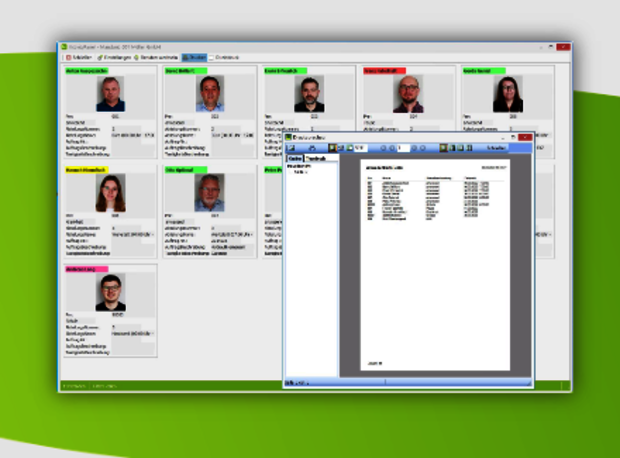Click the red Mitarbeiter icon in toolbar

pyautogui.click(x=66, y=58)
